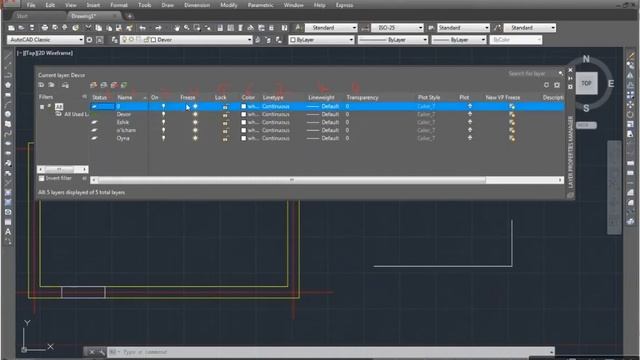This screenshot has height=360, width=640.
Task: Open the Format menu
Action: click(119, 5)
